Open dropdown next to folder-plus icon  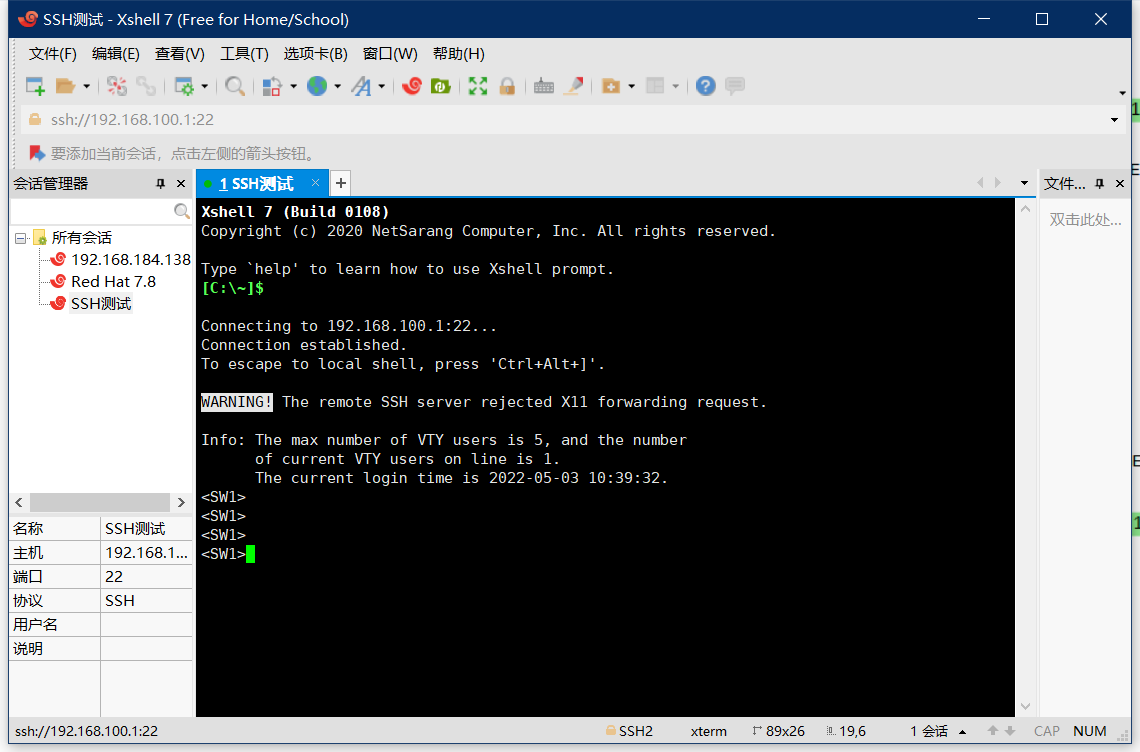coord(631,86)
